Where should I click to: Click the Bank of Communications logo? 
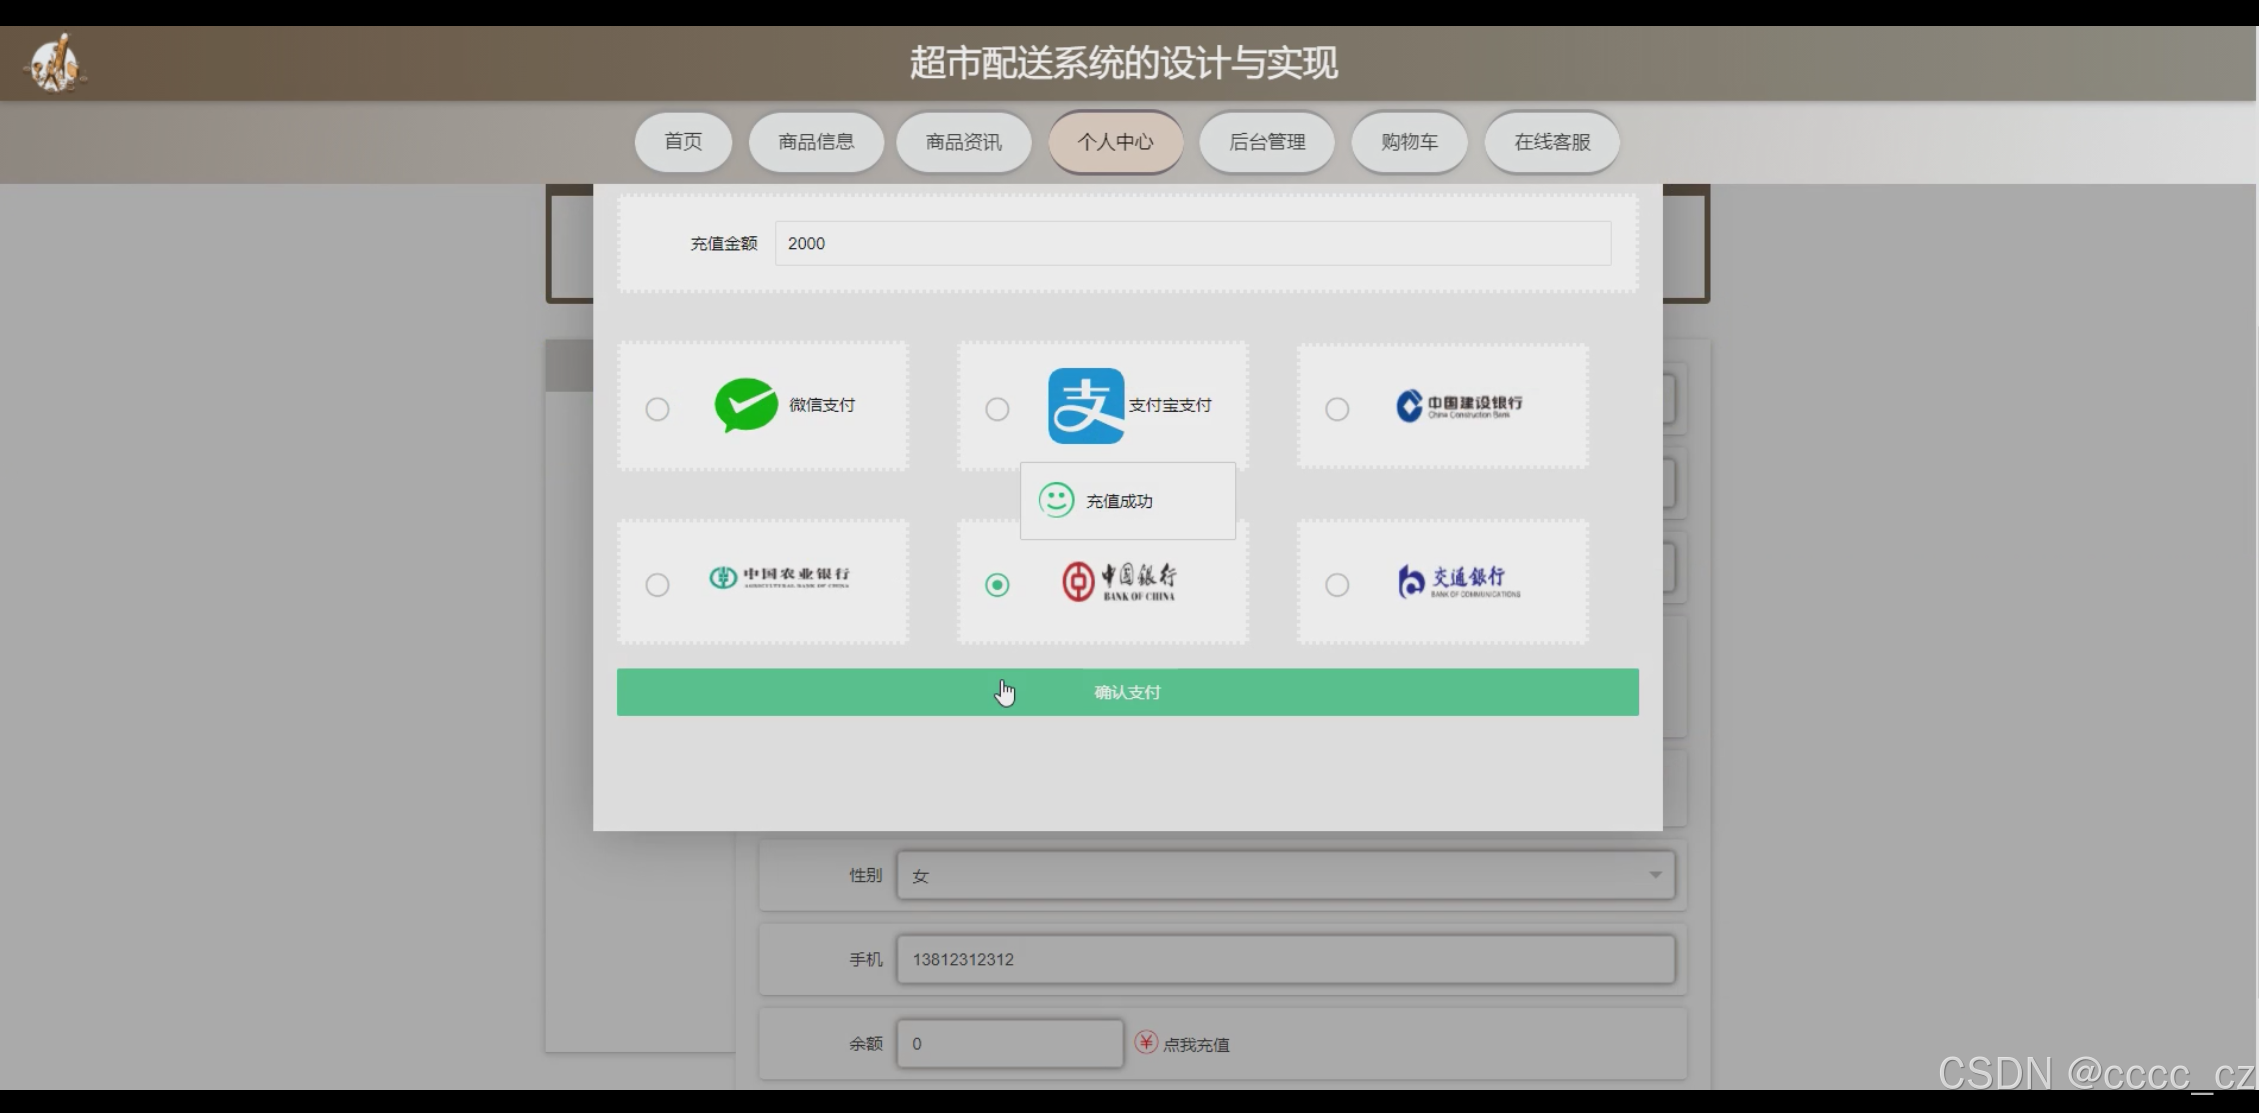tap(1459, 581)
